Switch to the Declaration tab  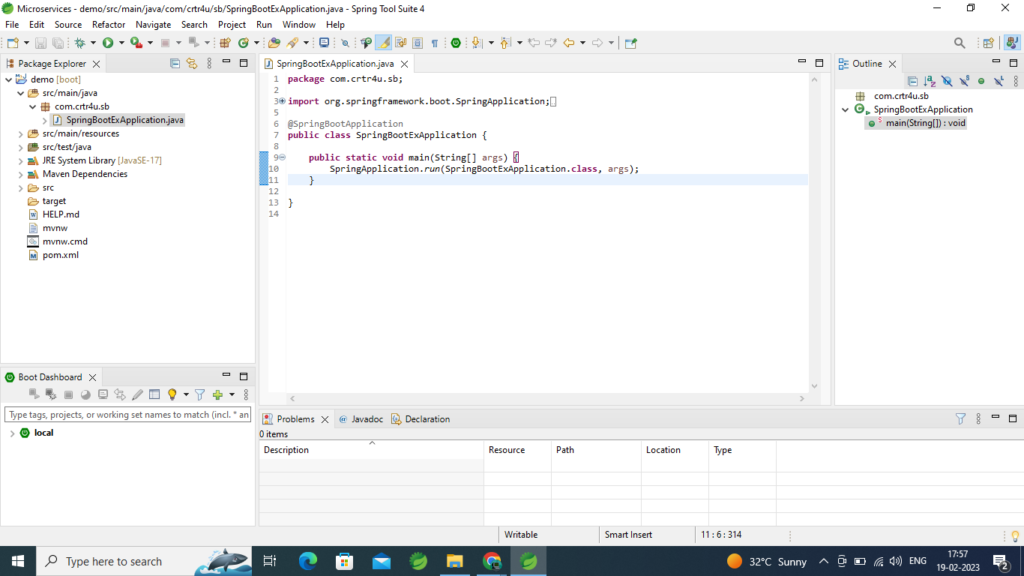pos(421,419)
